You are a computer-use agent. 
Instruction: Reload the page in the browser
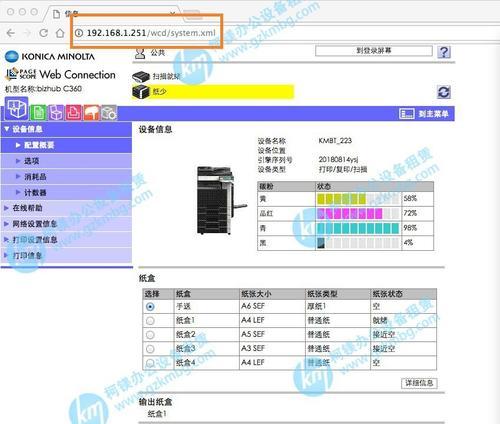pyautogui.click(x=43, y=33)
